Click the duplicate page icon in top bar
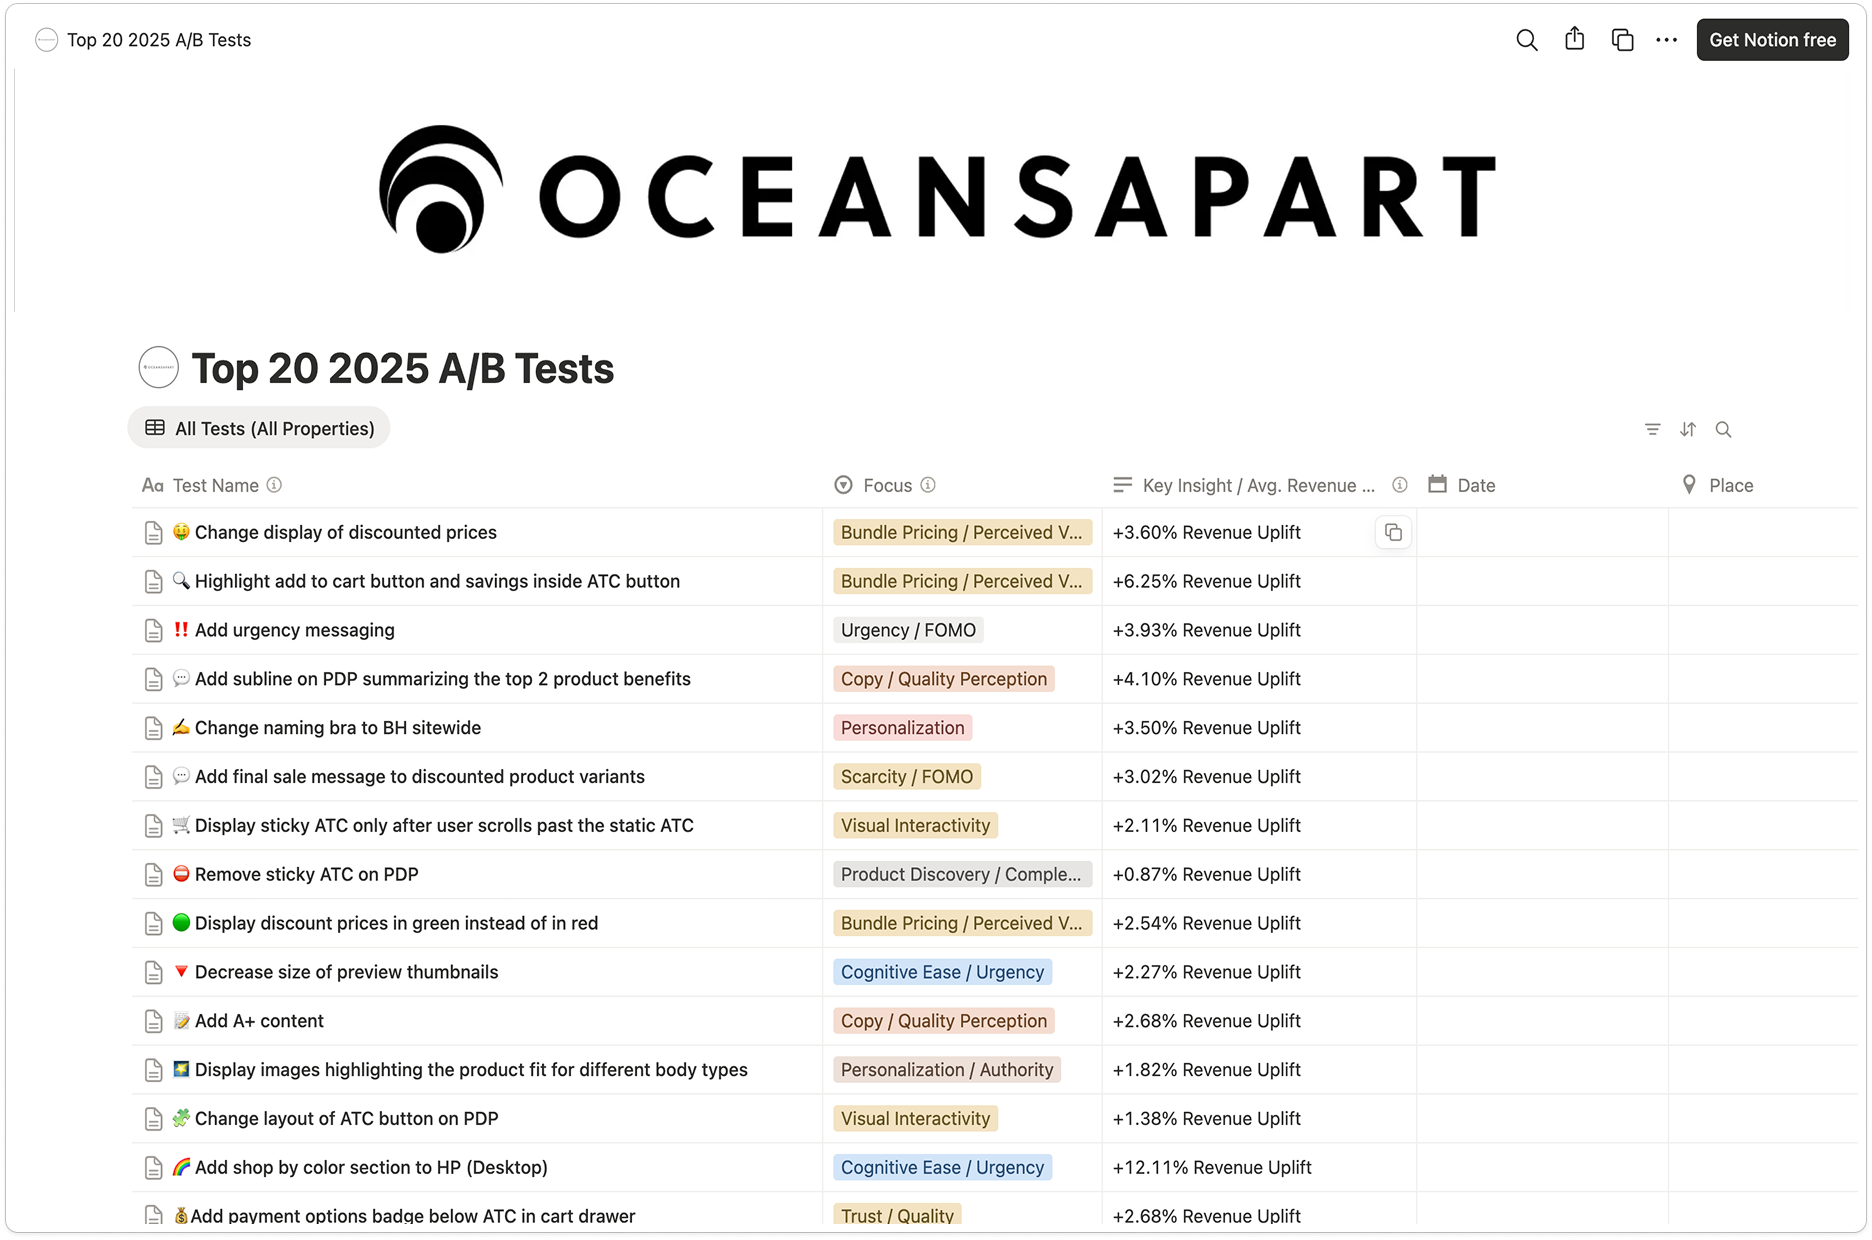 1622,40
